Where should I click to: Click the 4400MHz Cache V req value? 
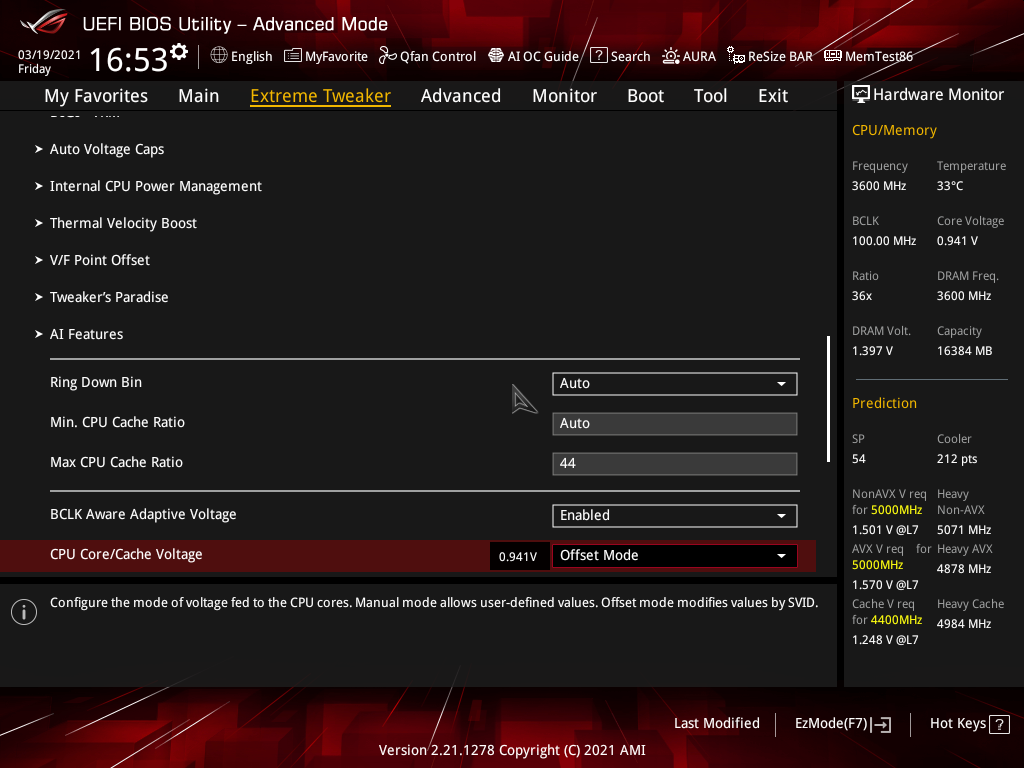pos(897,620)
